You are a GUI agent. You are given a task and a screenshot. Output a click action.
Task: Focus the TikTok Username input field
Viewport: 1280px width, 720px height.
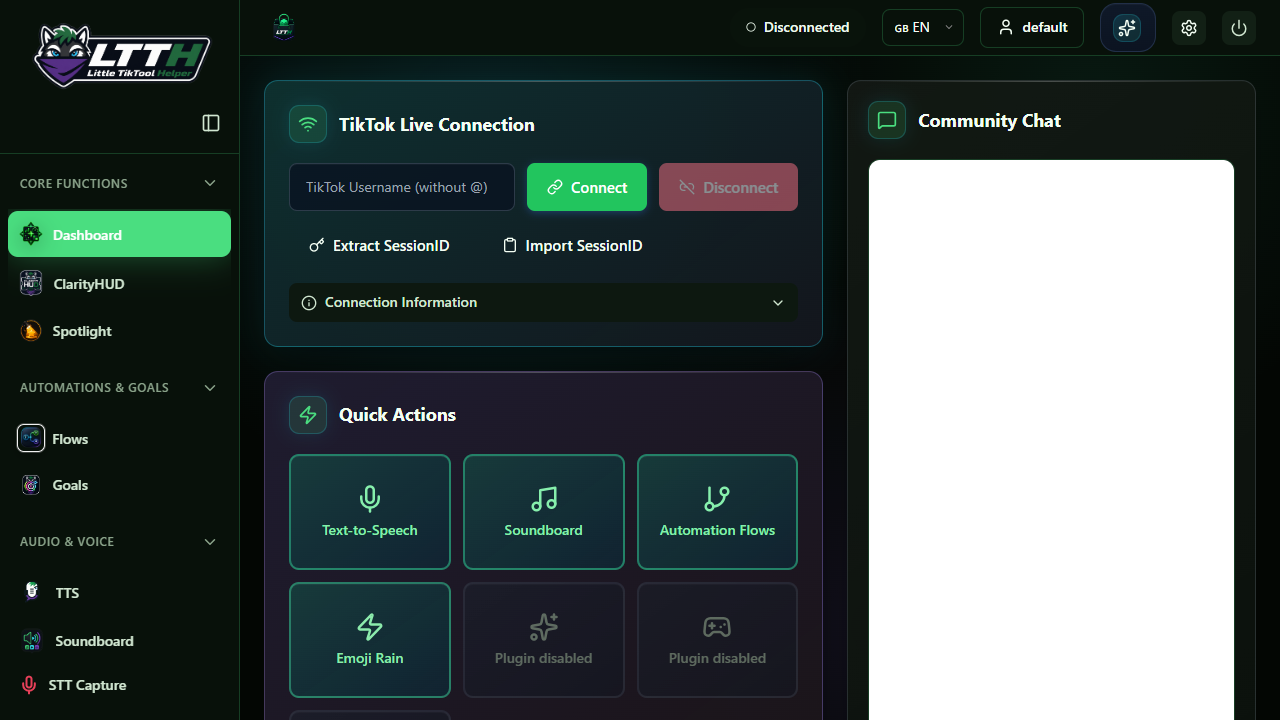(402, 187)
